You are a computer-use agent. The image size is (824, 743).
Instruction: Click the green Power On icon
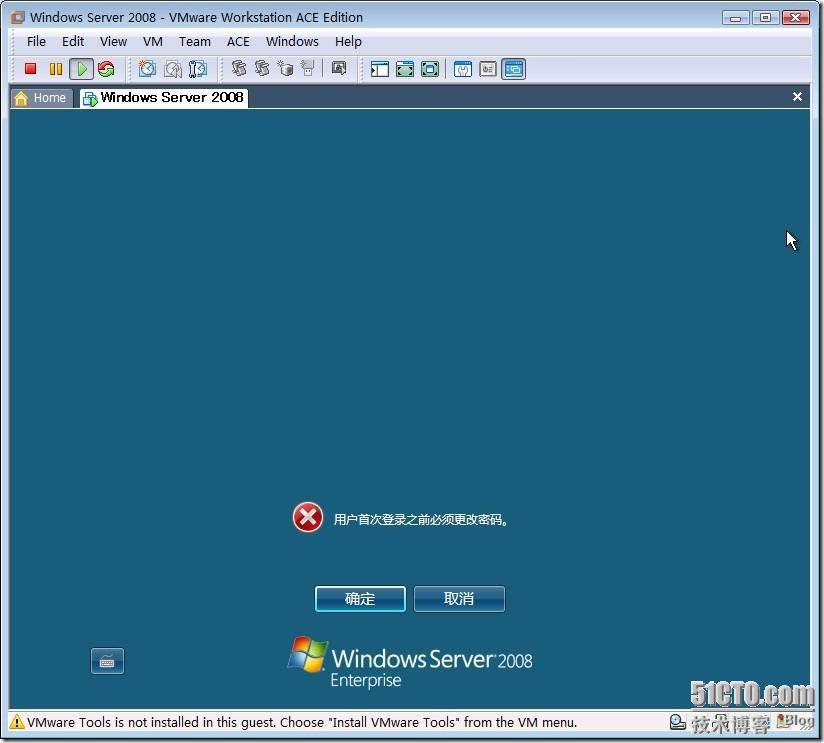81,69
